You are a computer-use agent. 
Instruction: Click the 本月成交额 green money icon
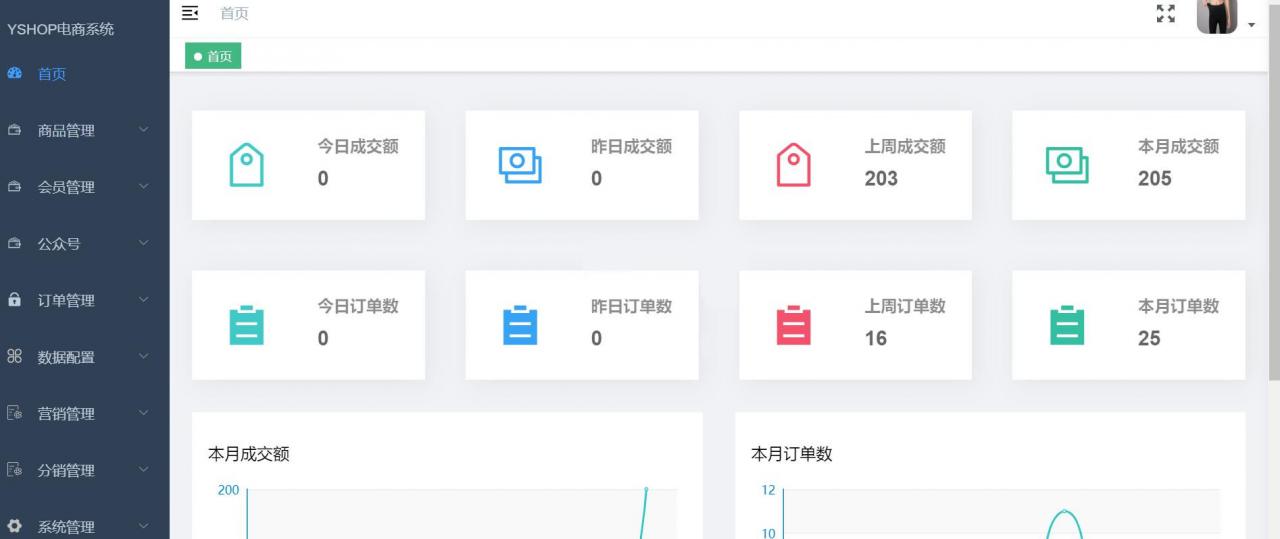(x=1067, y=165)
